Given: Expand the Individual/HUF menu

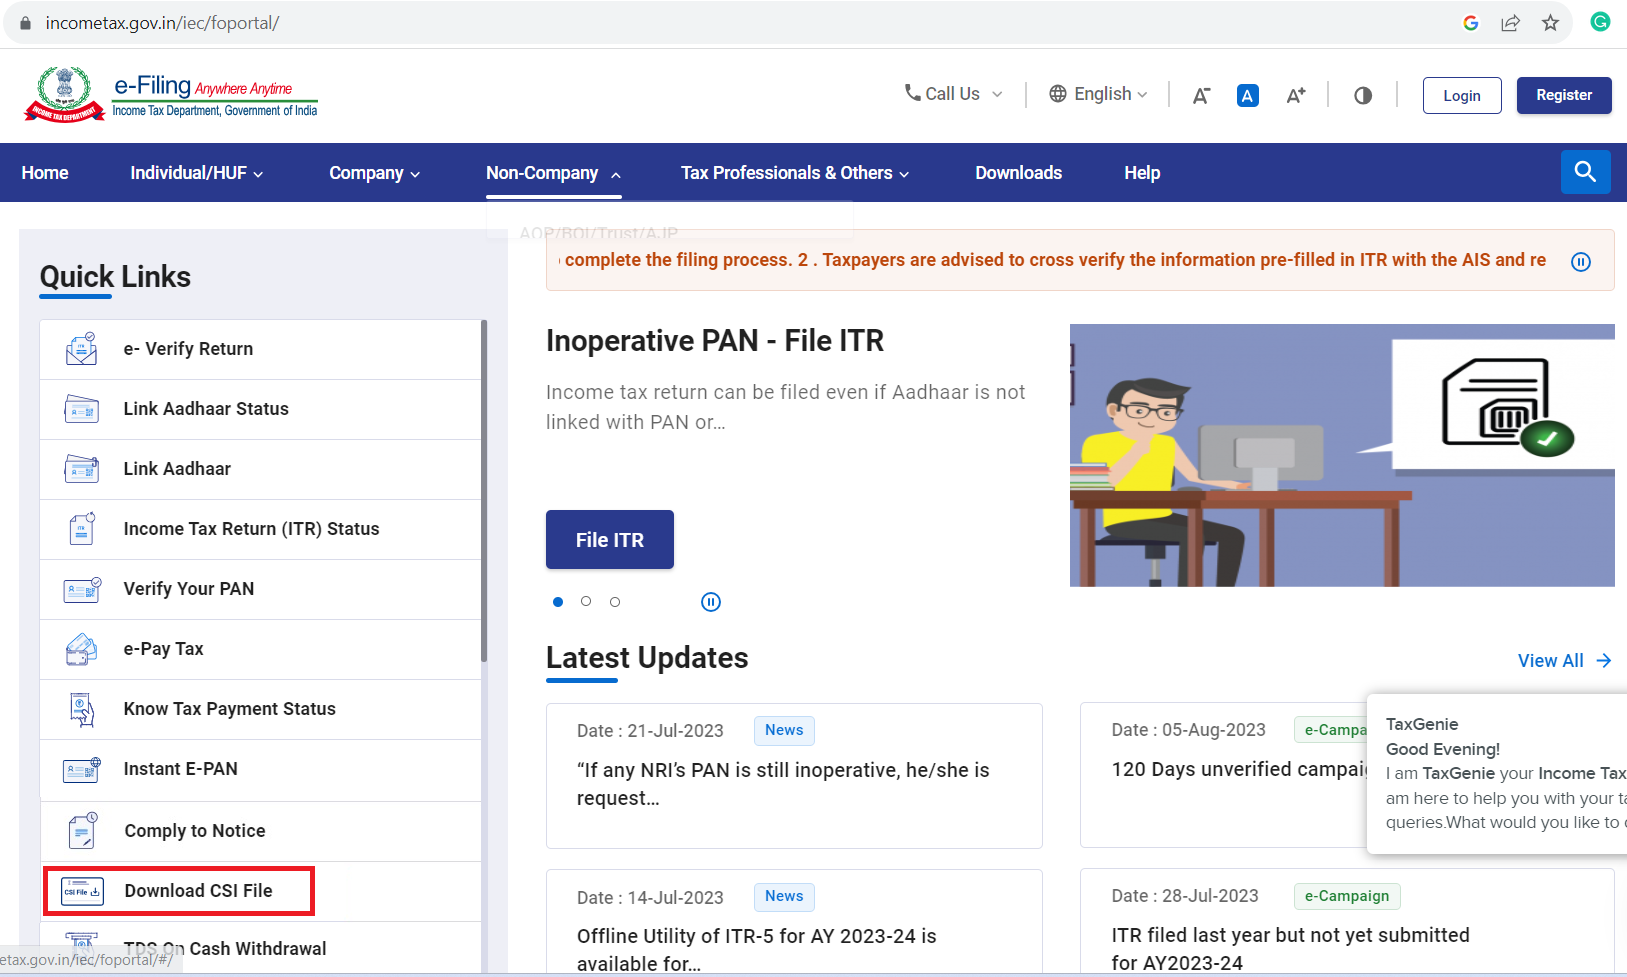Looking at the screenshot, I should pyautogui.click(x=196, y=173).
